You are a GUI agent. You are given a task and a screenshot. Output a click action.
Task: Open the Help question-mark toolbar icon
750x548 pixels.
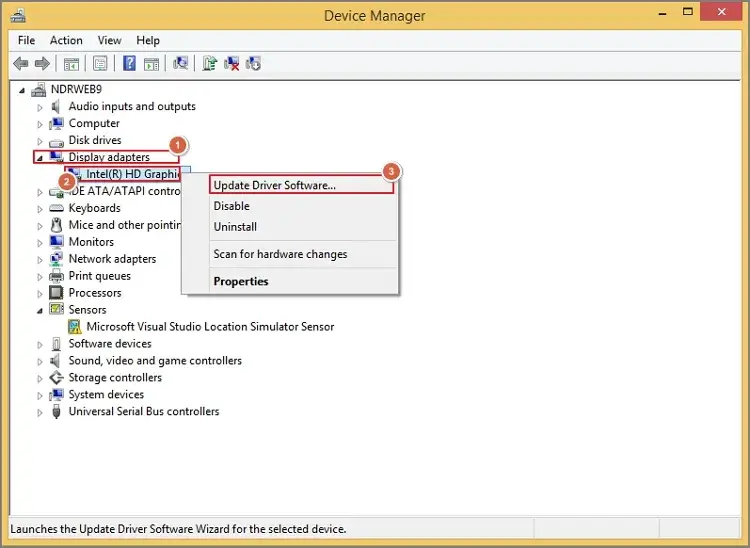(x=129, y=63)
